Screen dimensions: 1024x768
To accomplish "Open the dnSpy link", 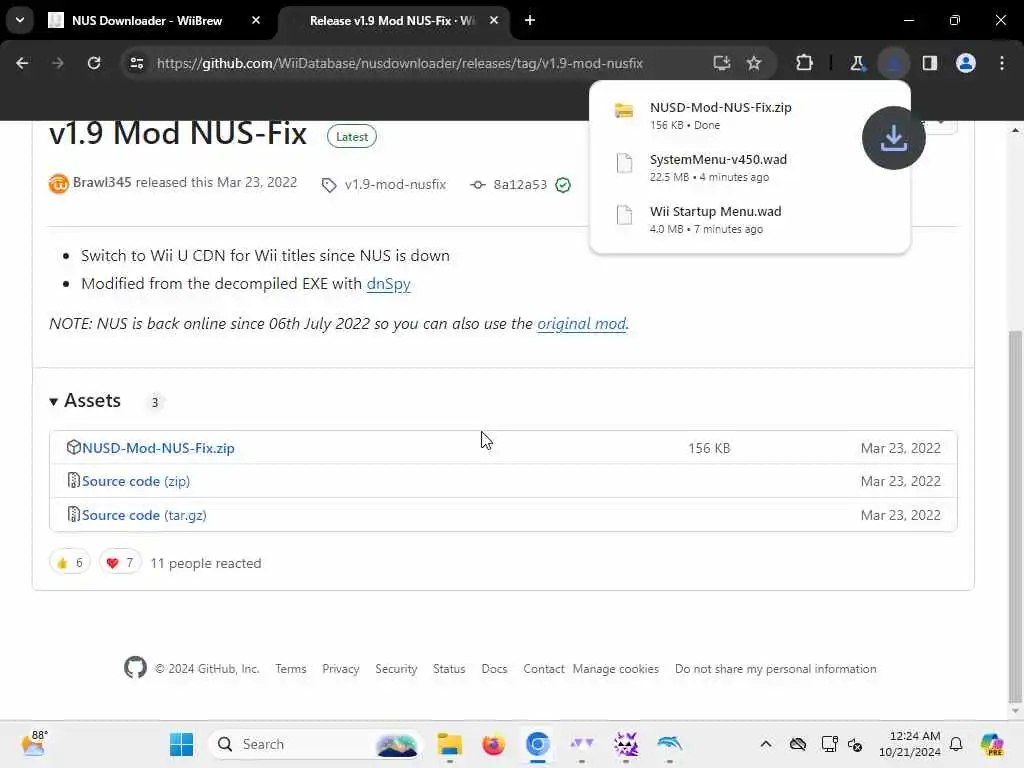I will click(x=389, y=283).
